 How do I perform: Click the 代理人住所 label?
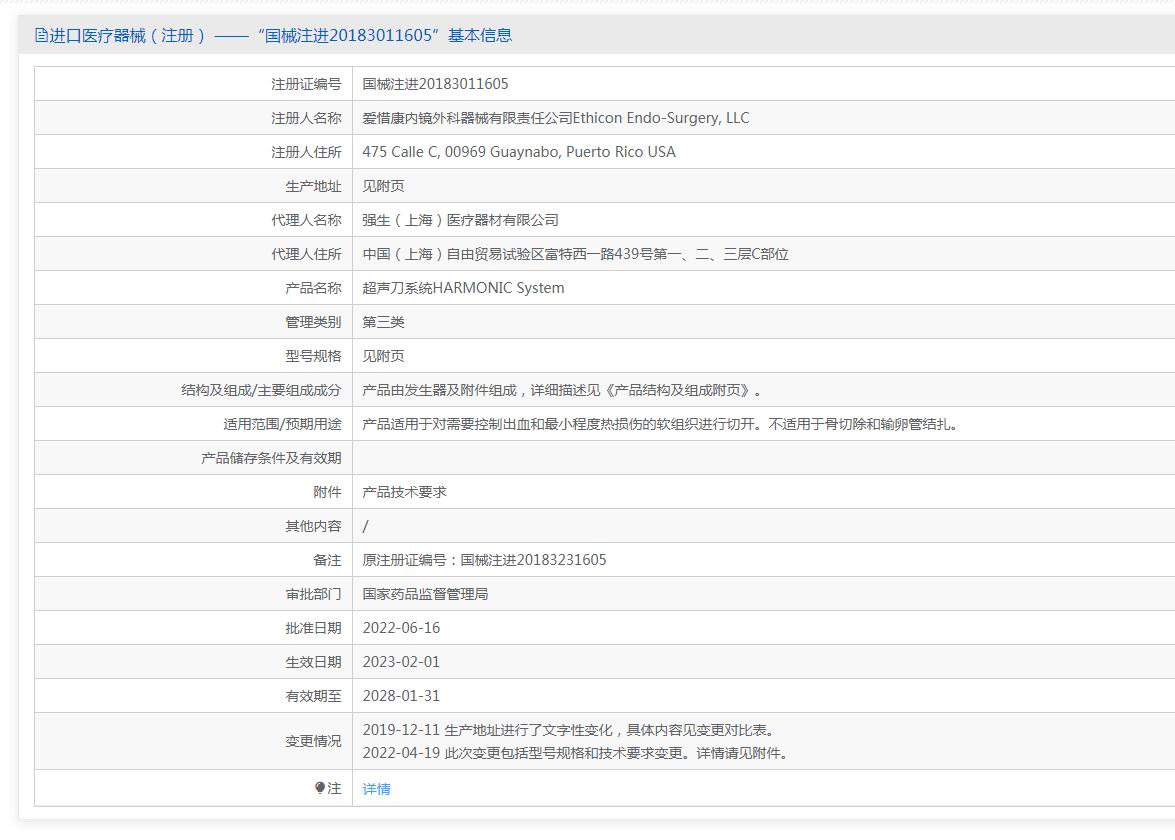tap(306, 254)
